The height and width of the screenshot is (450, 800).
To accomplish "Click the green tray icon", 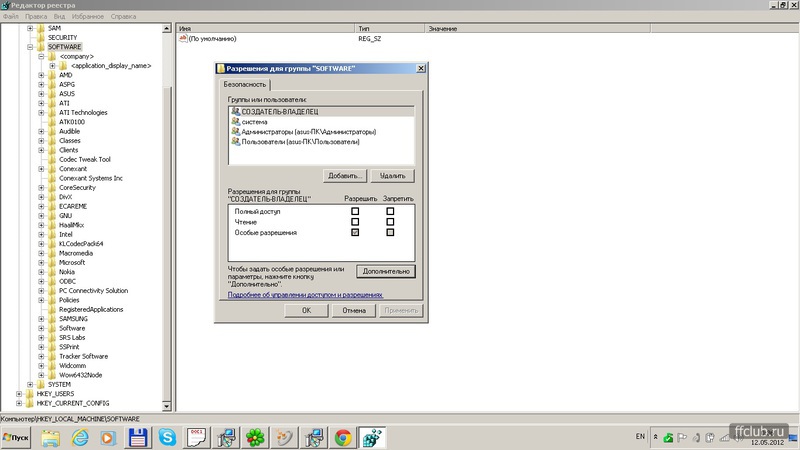I will coord(668,438).
